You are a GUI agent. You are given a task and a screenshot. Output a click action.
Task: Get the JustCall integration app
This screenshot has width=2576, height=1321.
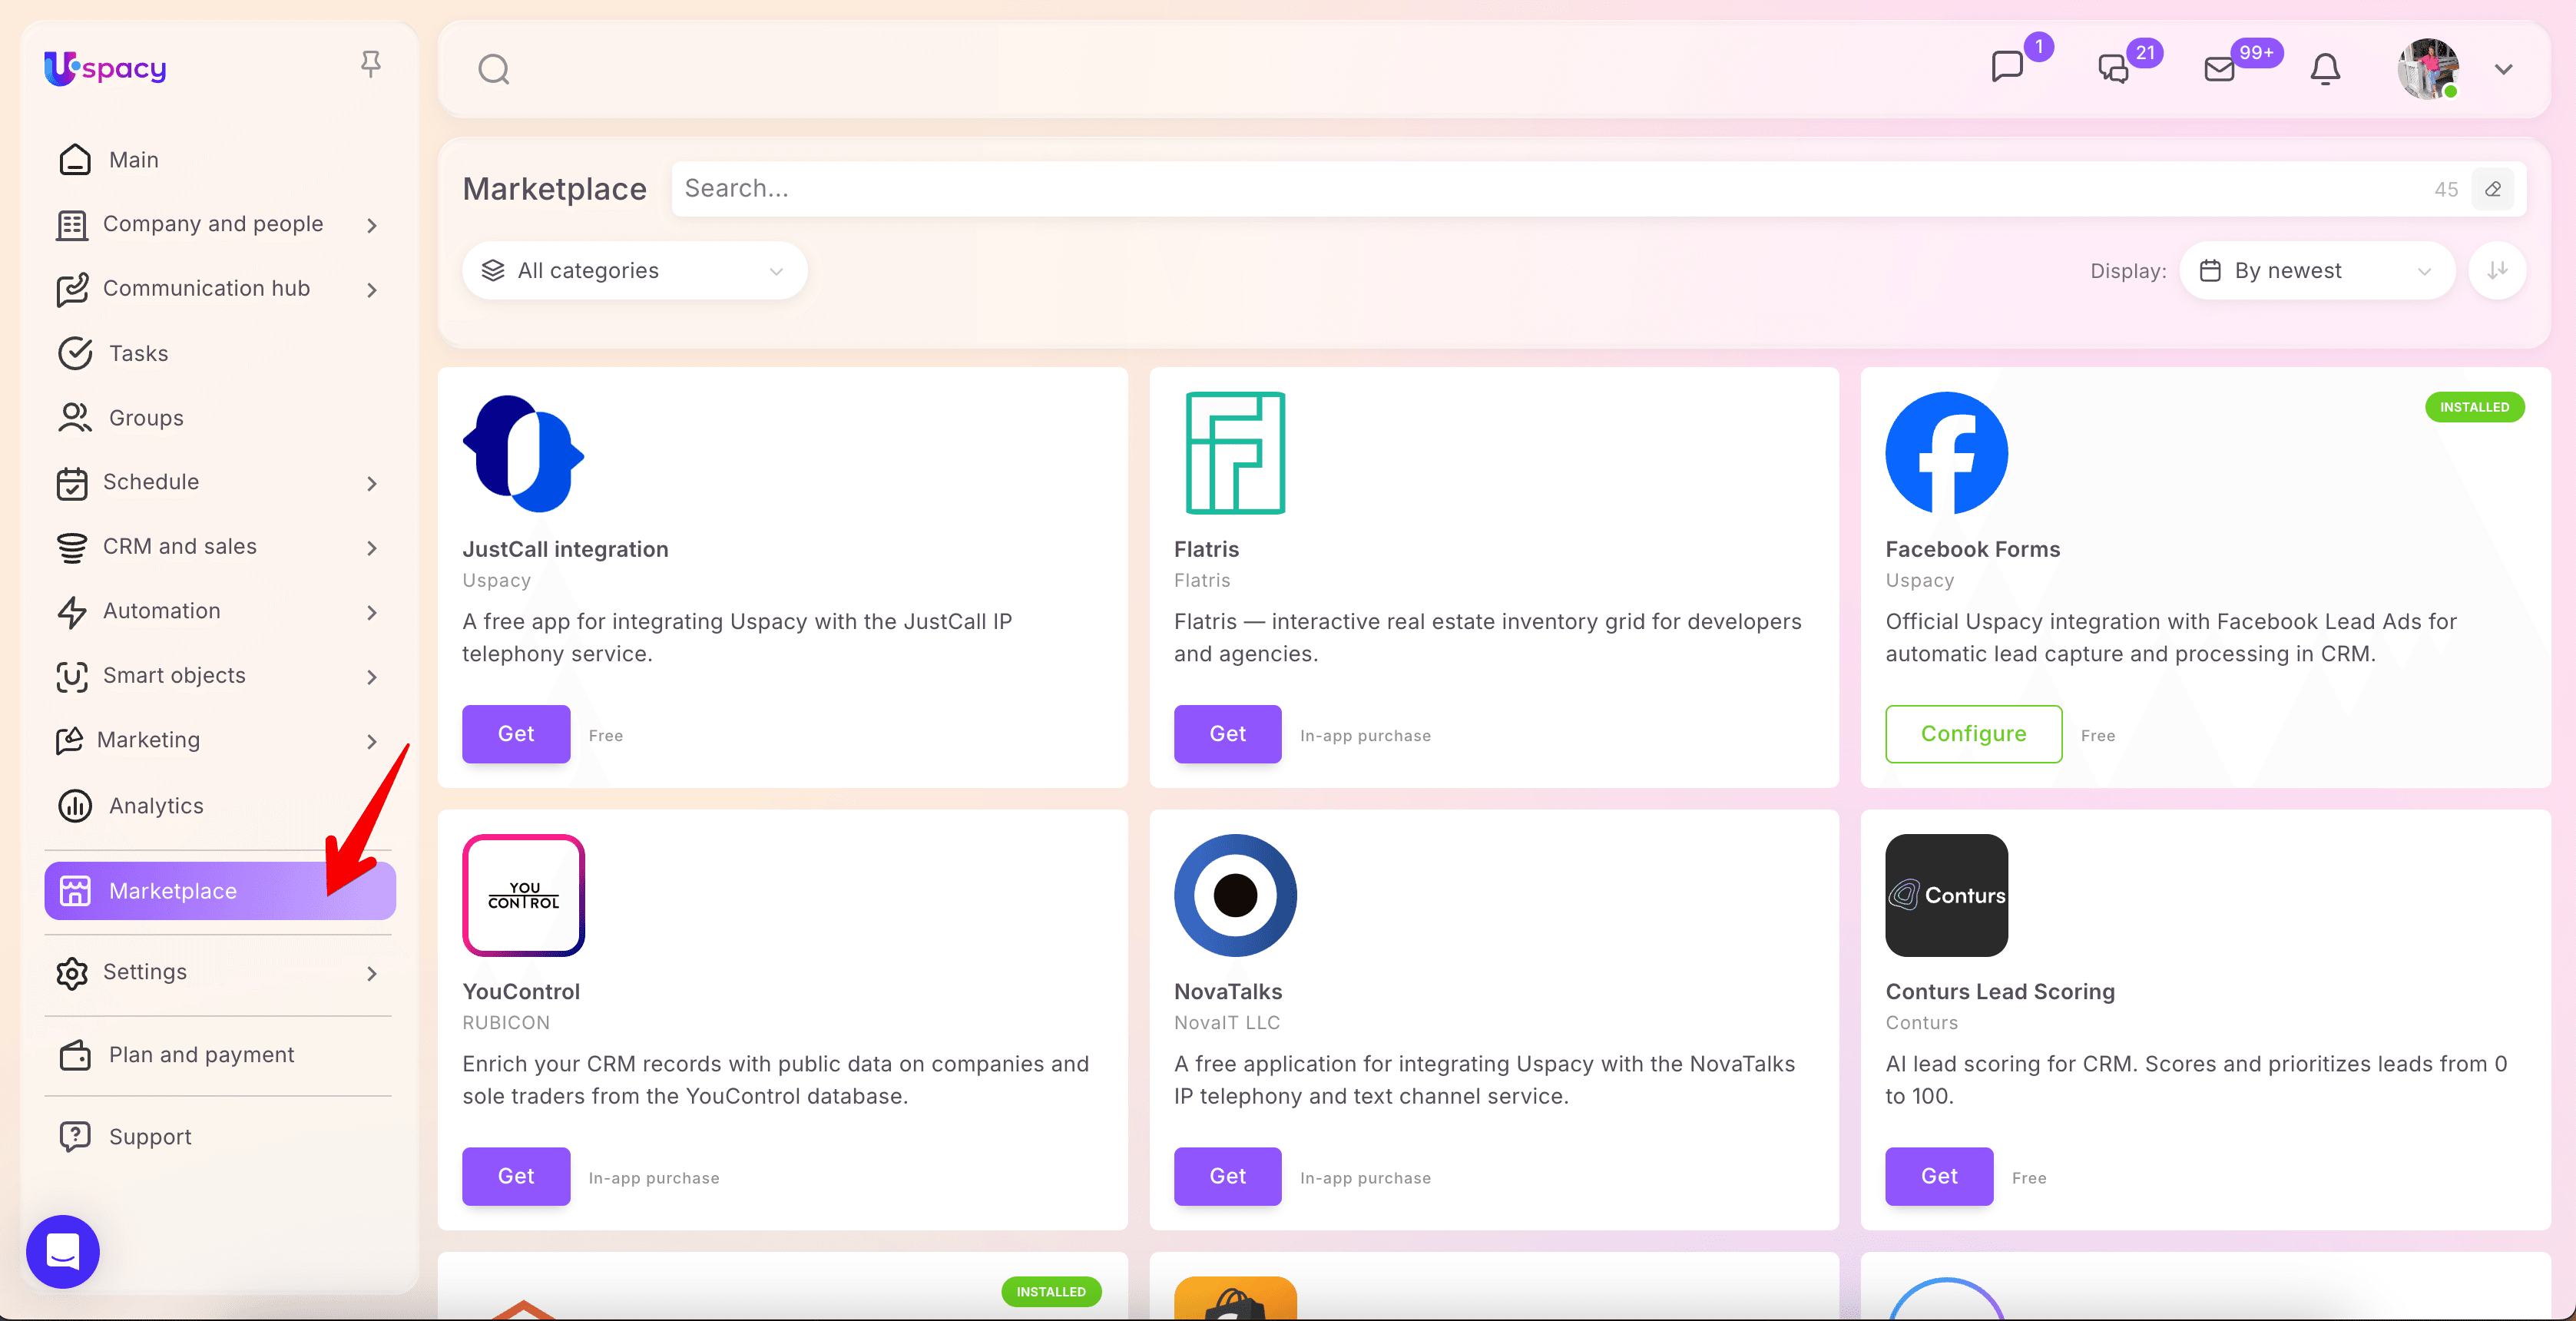tap(516, 734)
